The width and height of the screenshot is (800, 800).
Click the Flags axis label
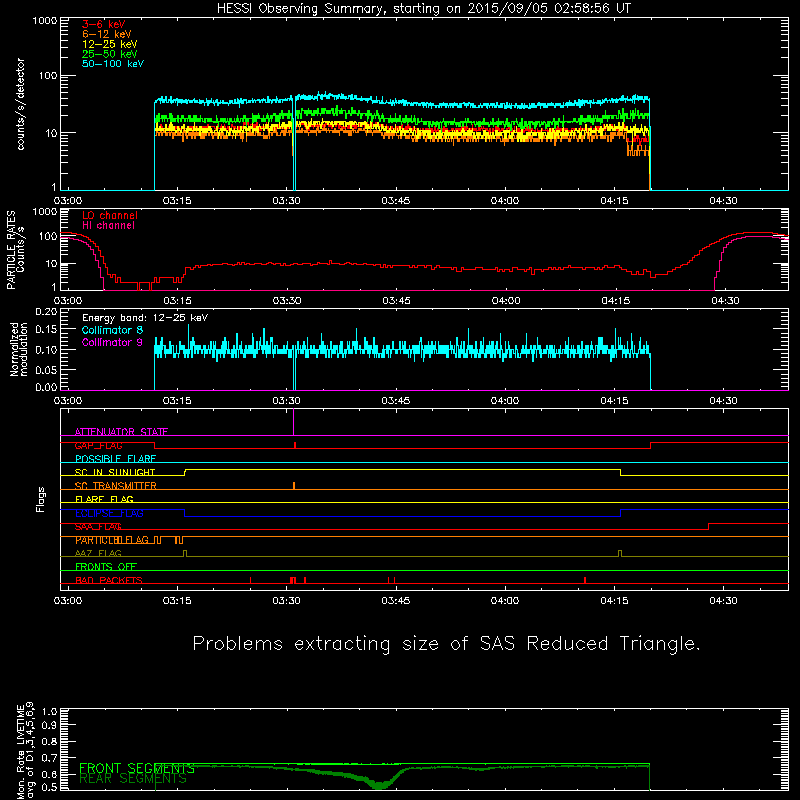[41, 500]
